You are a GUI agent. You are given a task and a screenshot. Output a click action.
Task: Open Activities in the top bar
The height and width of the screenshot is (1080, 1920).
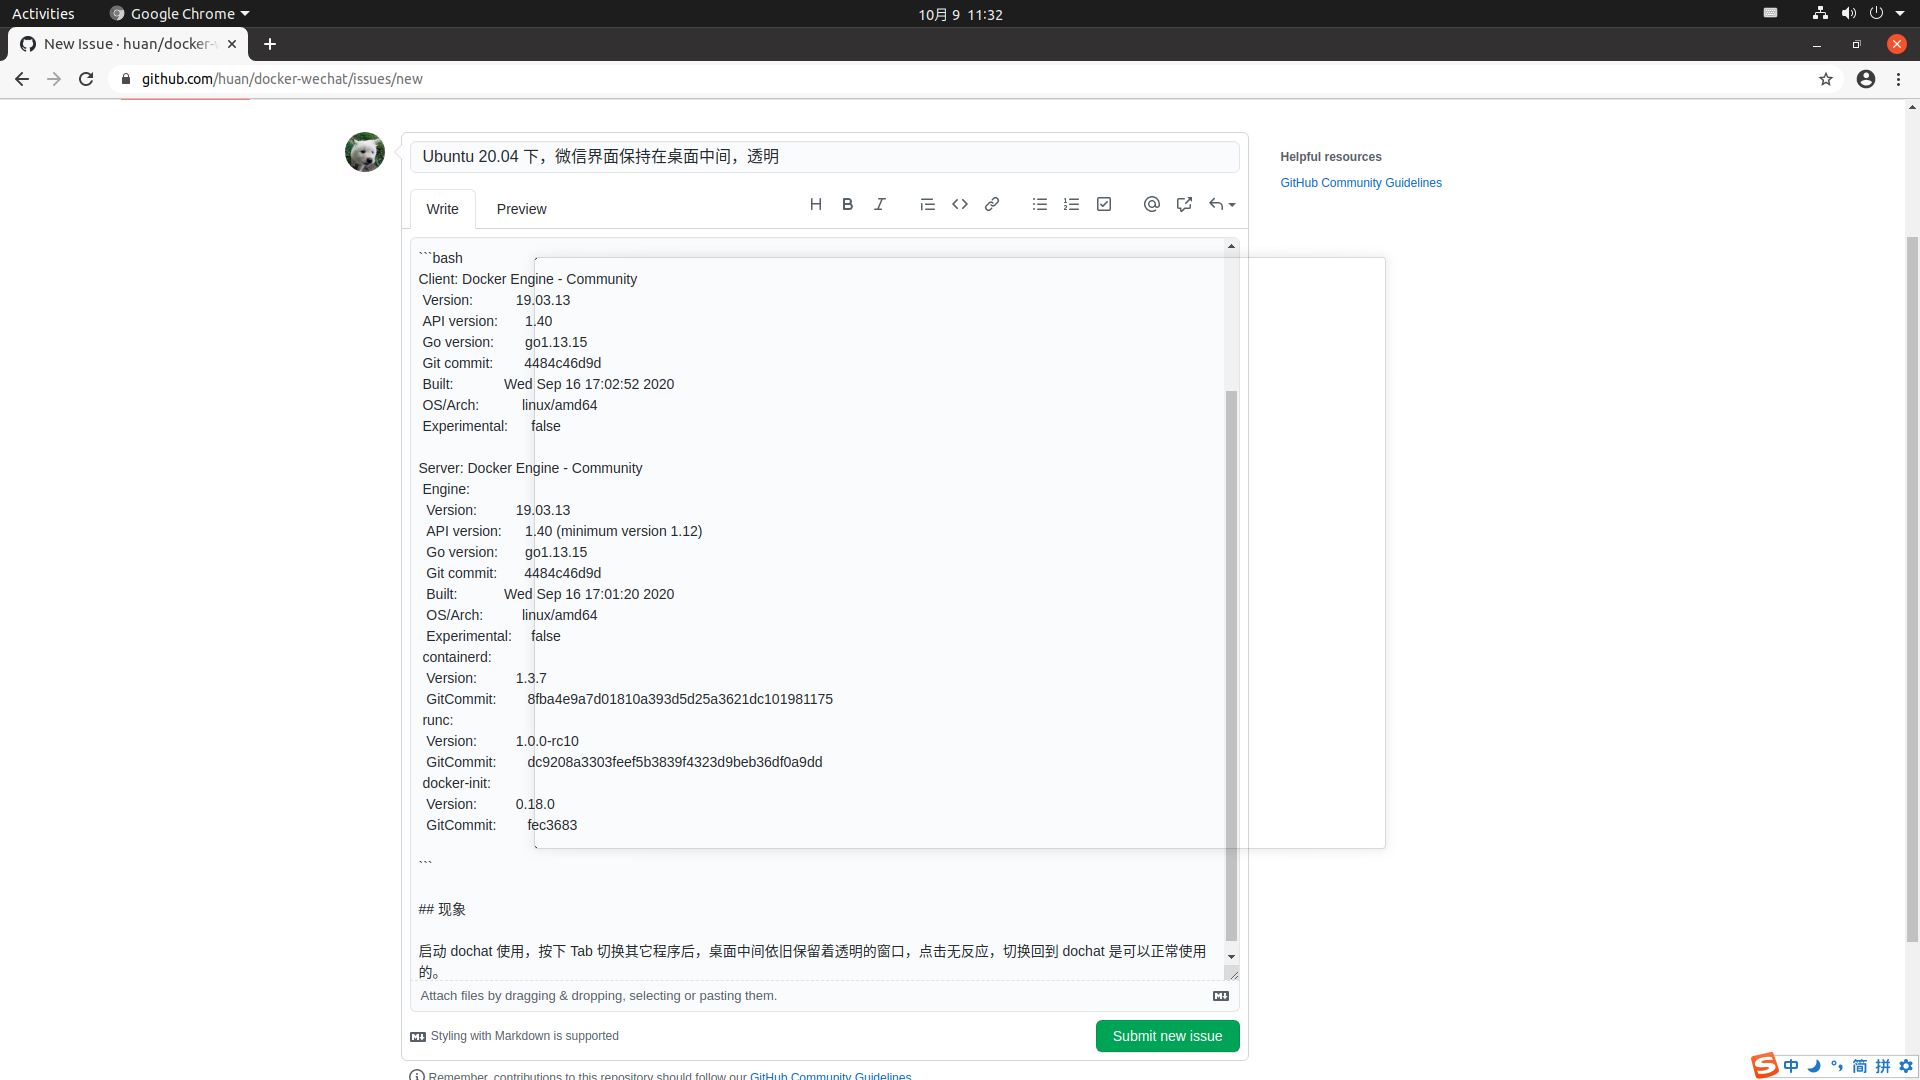(x=43, y=13)
